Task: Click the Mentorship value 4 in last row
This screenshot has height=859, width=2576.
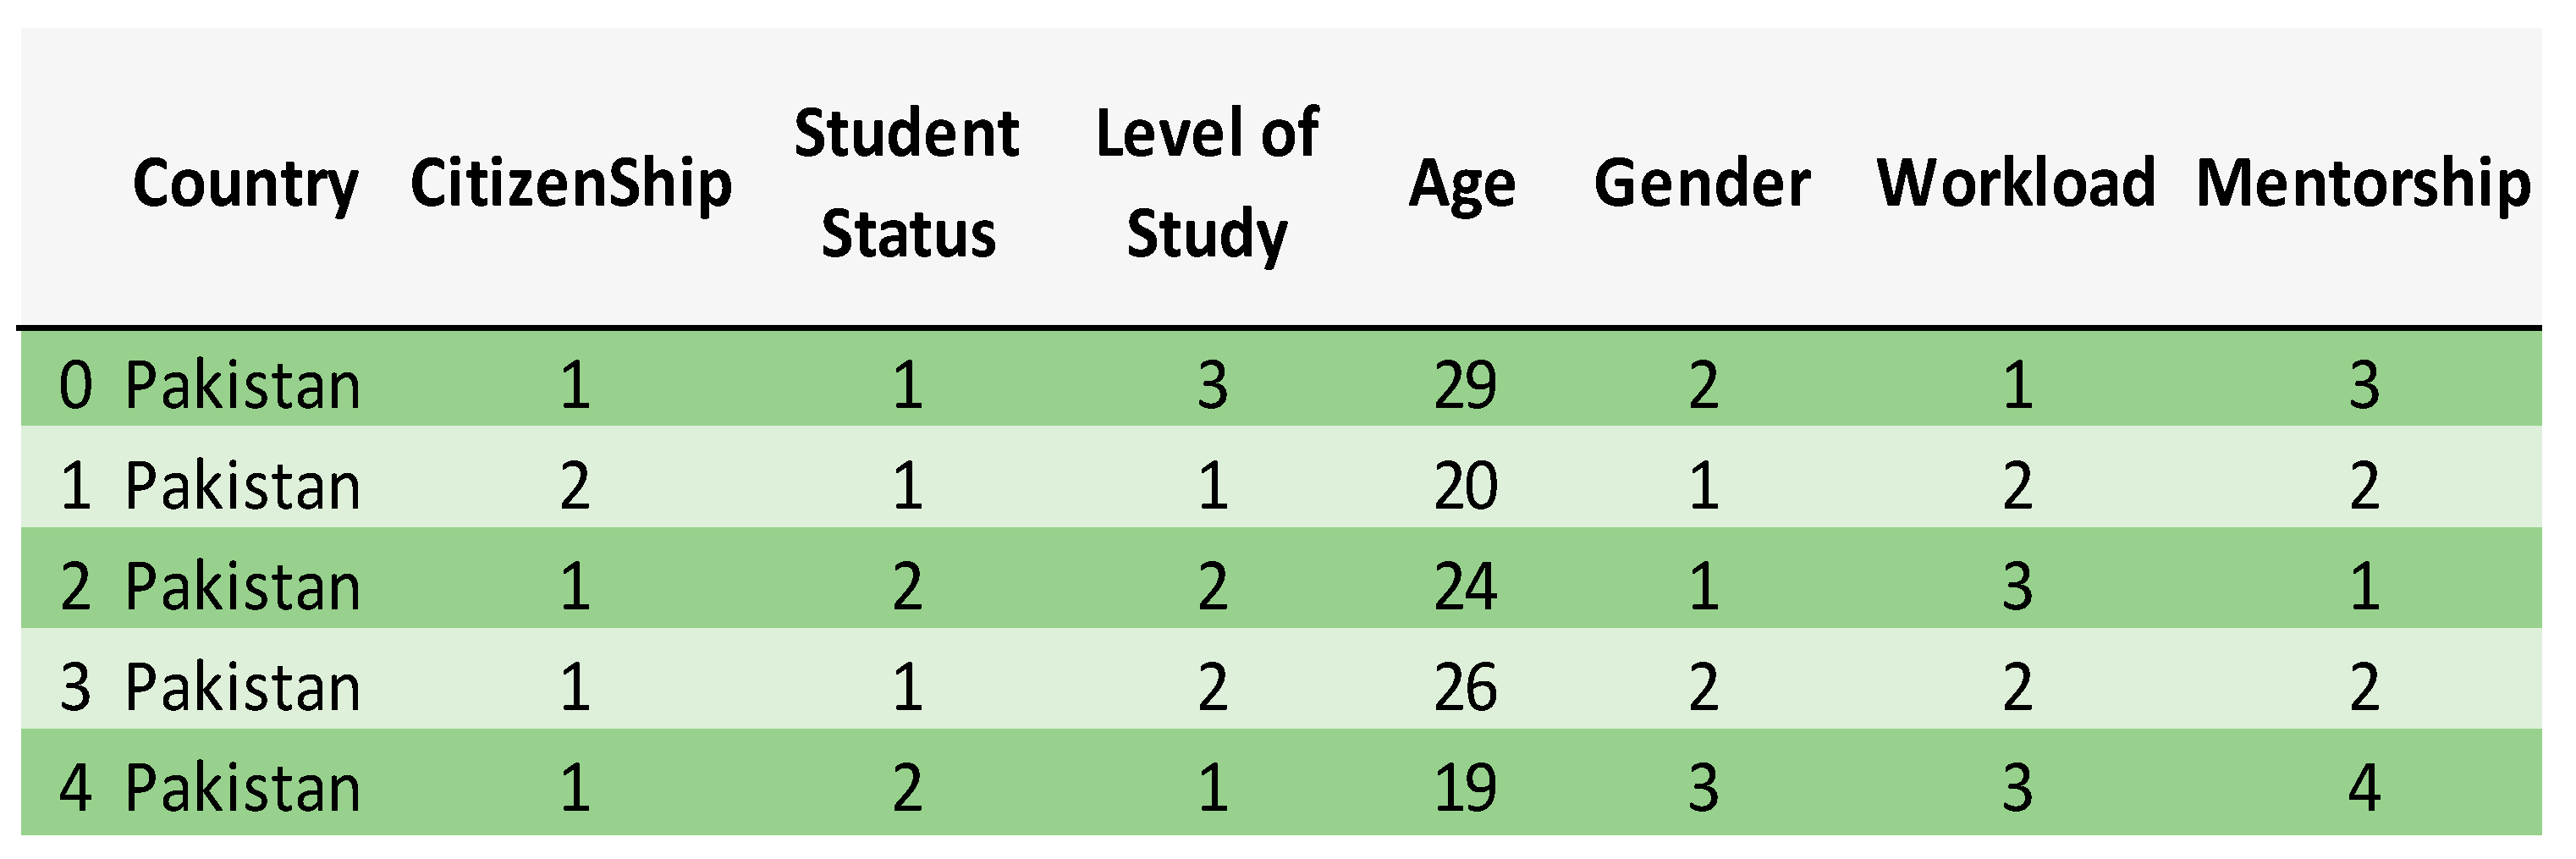Action: click(x=2364, y=787)
